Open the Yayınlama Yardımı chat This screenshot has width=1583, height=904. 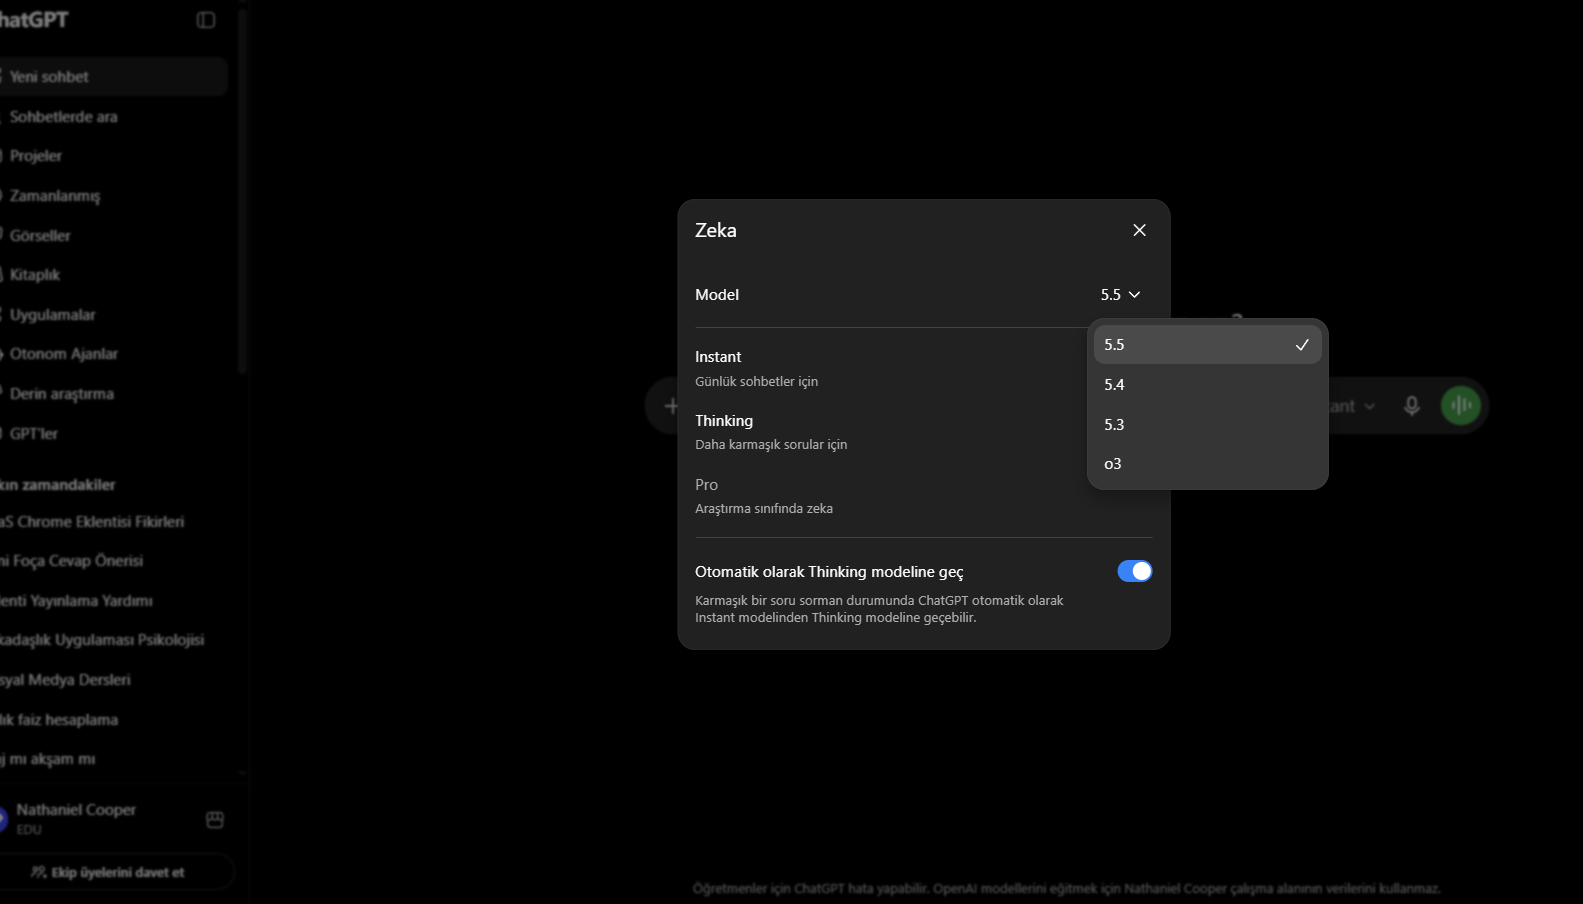point(114,601)
